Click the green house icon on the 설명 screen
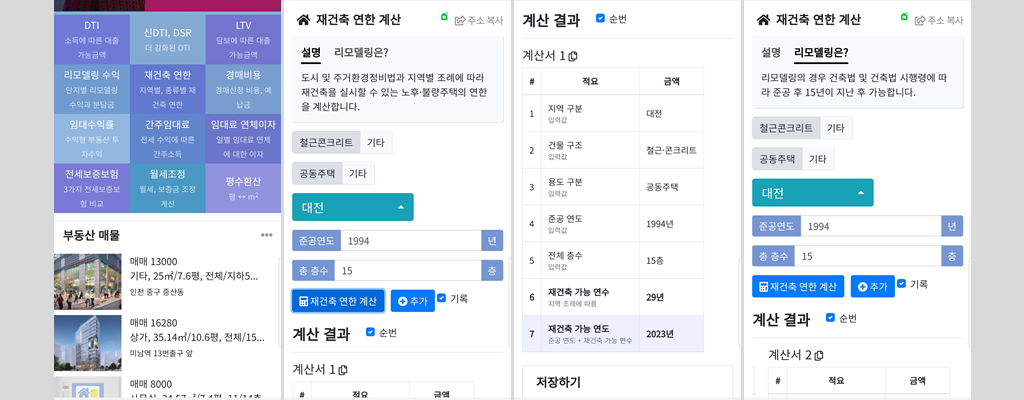The height and width of the screenshot is (400, 1024). point(445,16)
